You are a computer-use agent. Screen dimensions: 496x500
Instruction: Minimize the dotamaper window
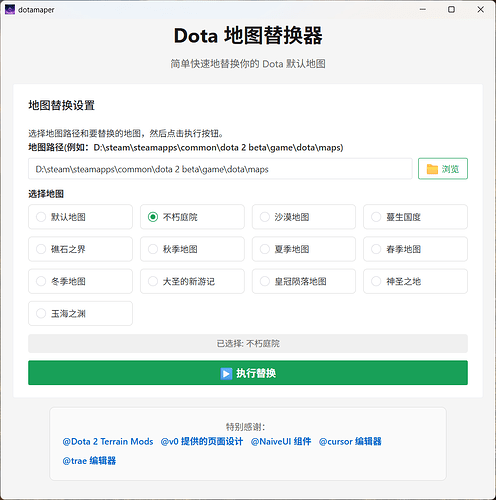point(423,9)
